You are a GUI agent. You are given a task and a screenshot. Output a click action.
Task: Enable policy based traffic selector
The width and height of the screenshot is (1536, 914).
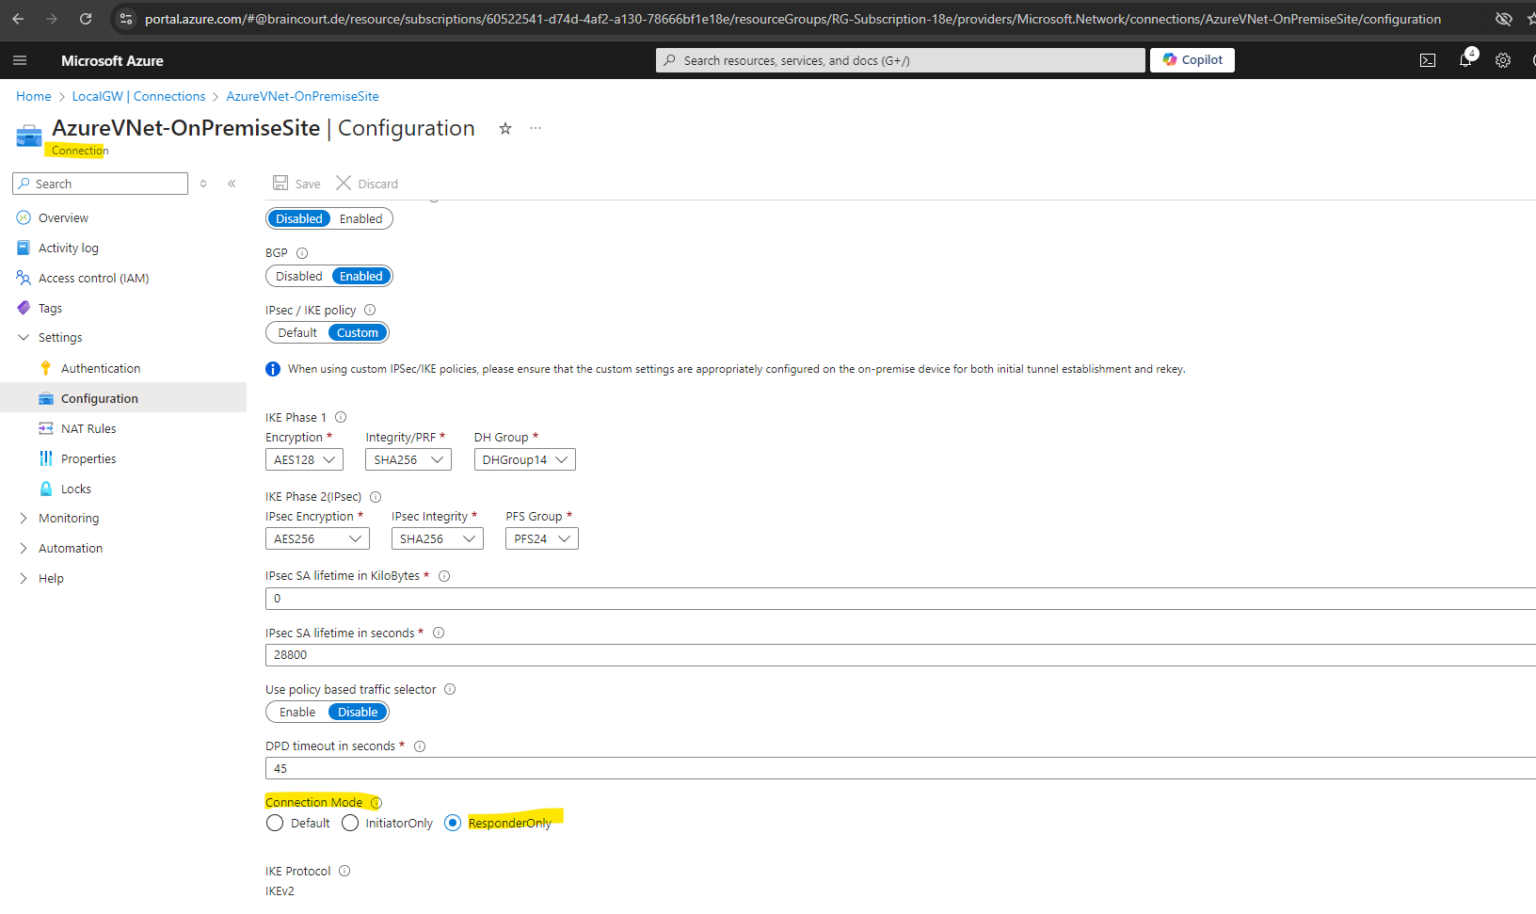click(295, 711)
